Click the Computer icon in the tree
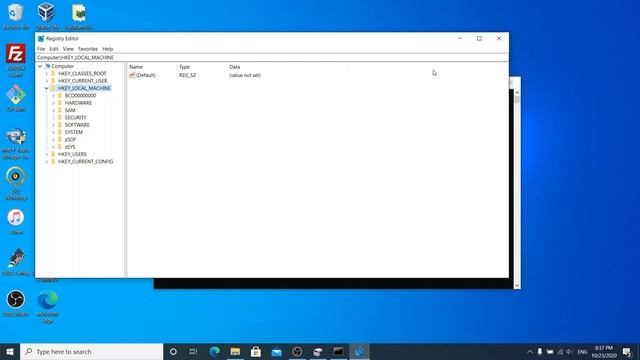 pos(48,66)
